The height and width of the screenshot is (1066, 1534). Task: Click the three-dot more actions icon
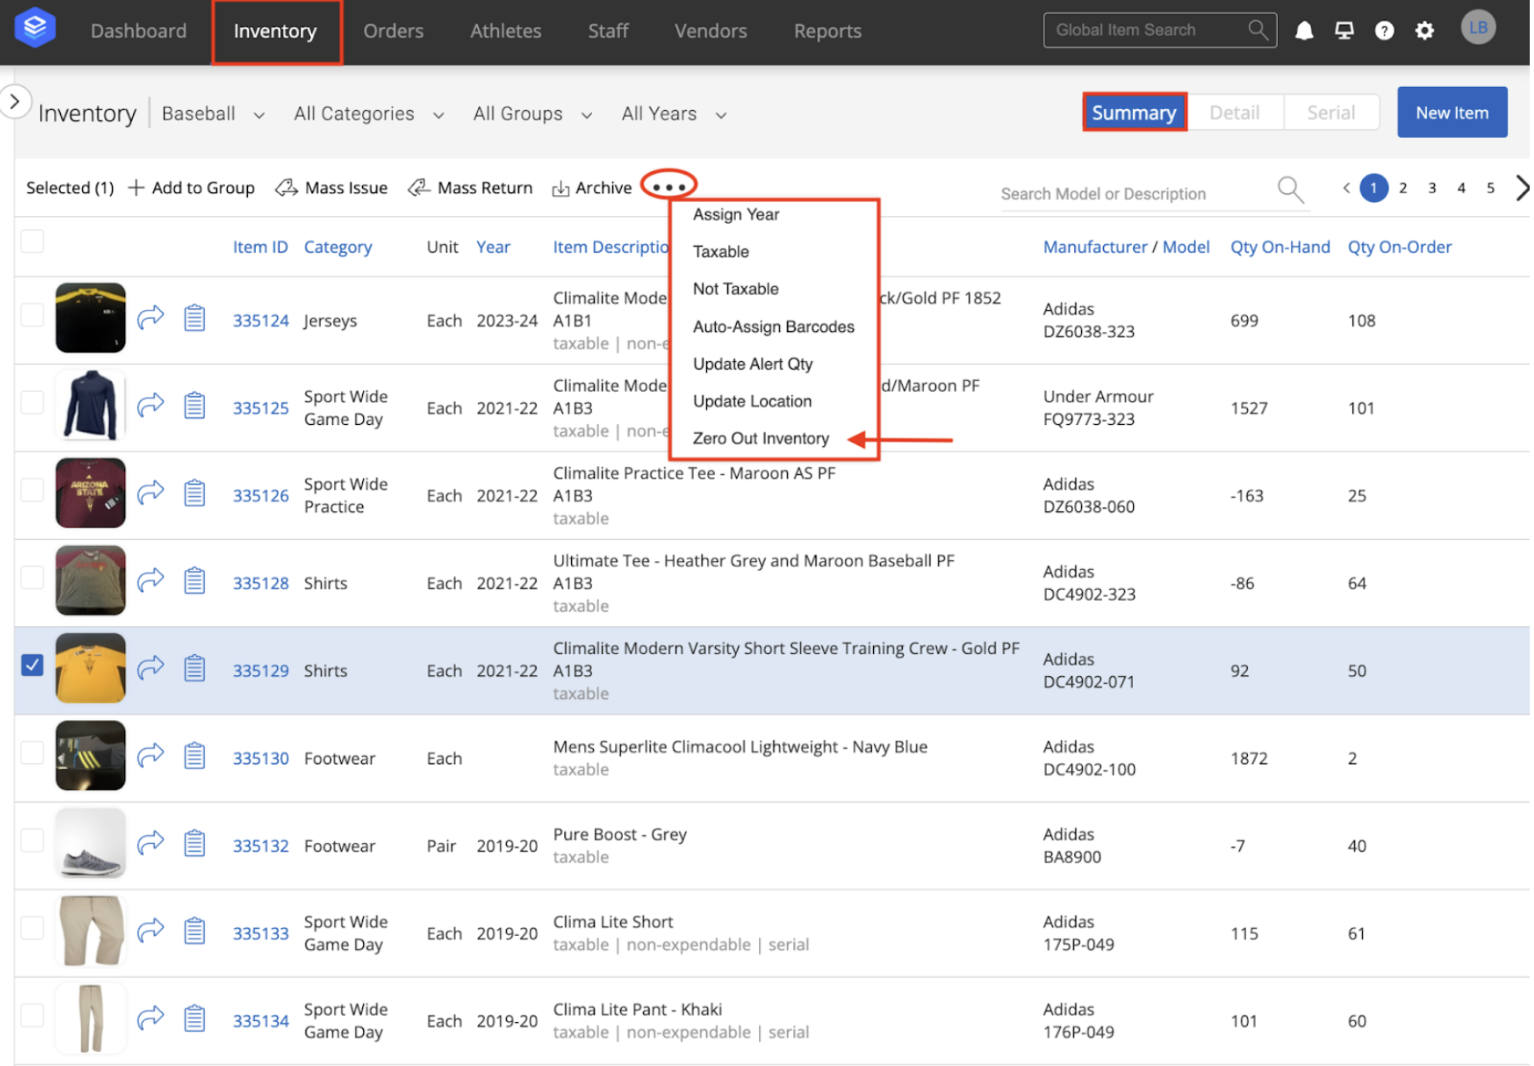coord(668,187)
